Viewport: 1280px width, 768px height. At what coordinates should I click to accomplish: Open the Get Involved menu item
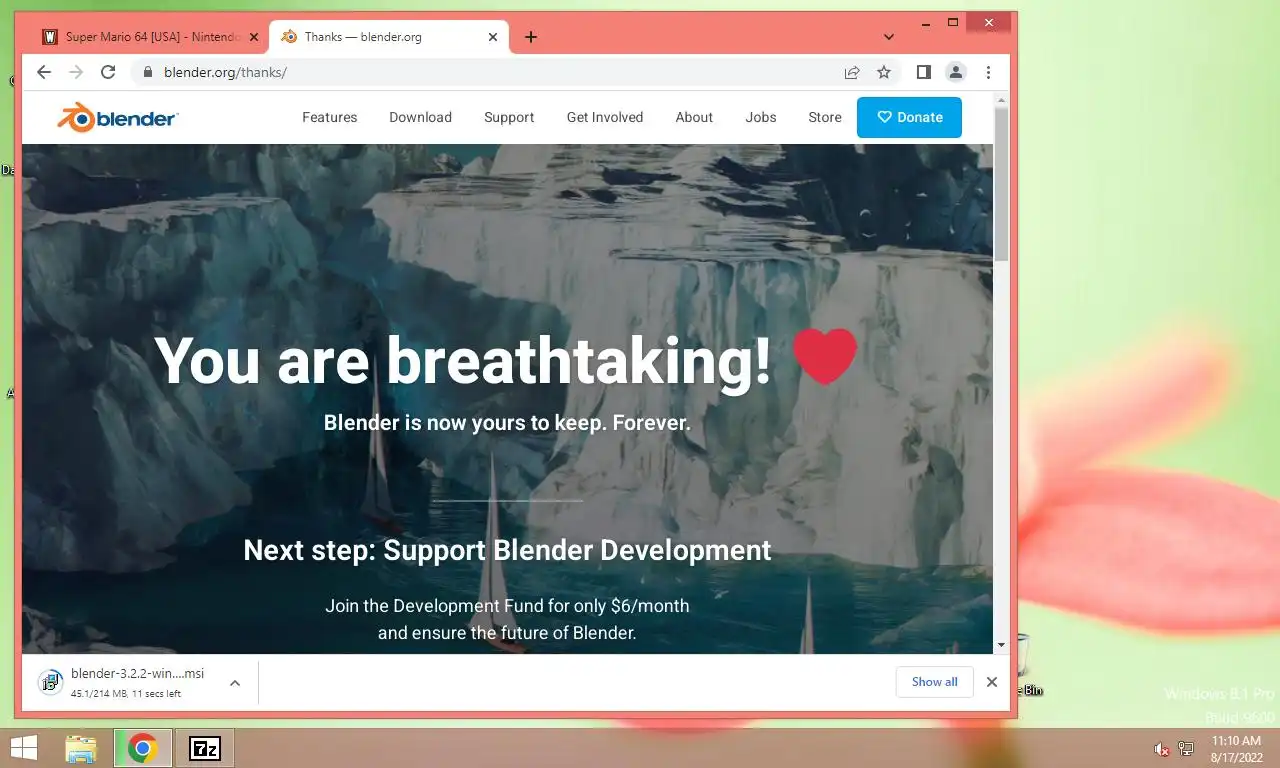(605, 117)
